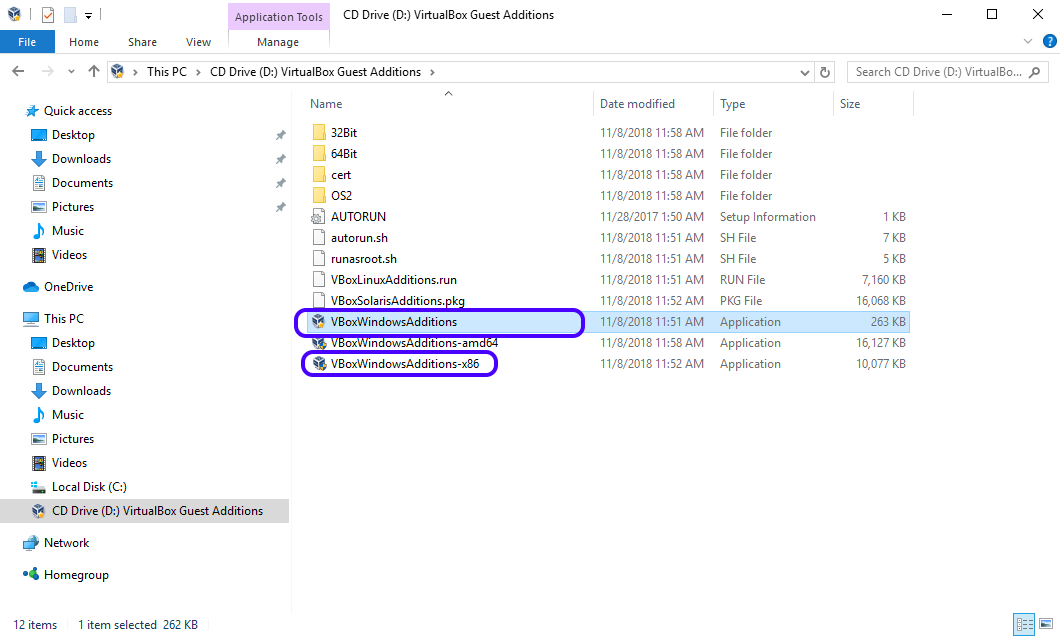Image resolution: width=1060 pixels, height=636 pixels.
Task: Select the OS2 folder icon
Action: coord(319,195)
